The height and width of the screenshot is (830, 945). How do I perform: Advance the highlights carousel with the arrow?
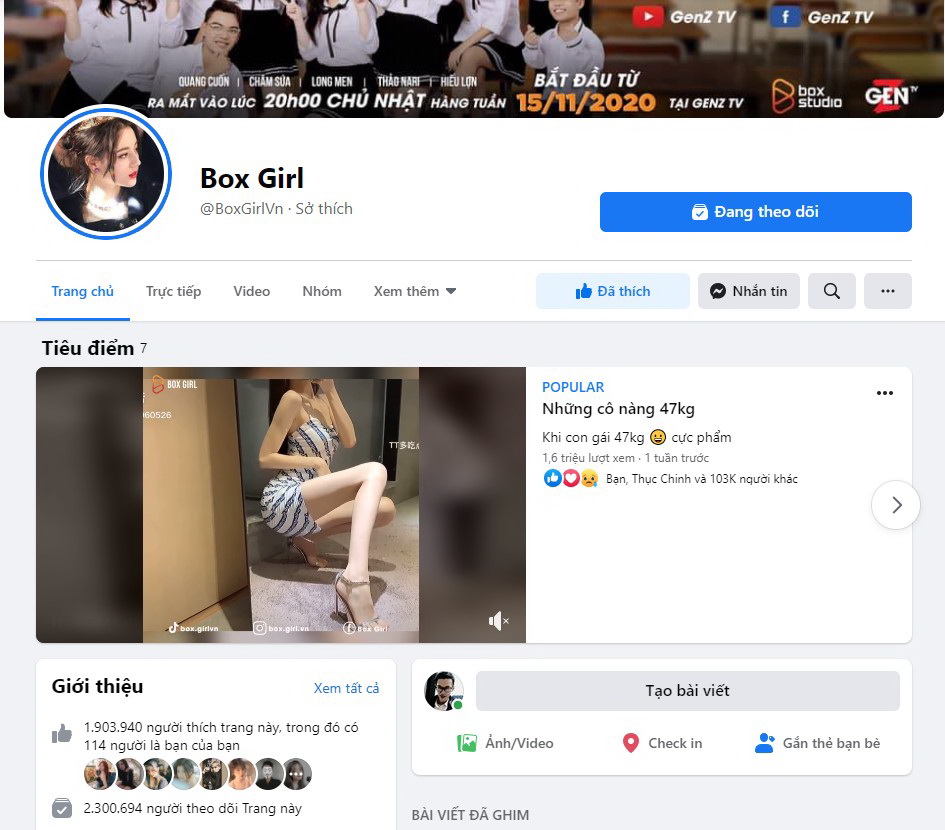tap(896, 505)
